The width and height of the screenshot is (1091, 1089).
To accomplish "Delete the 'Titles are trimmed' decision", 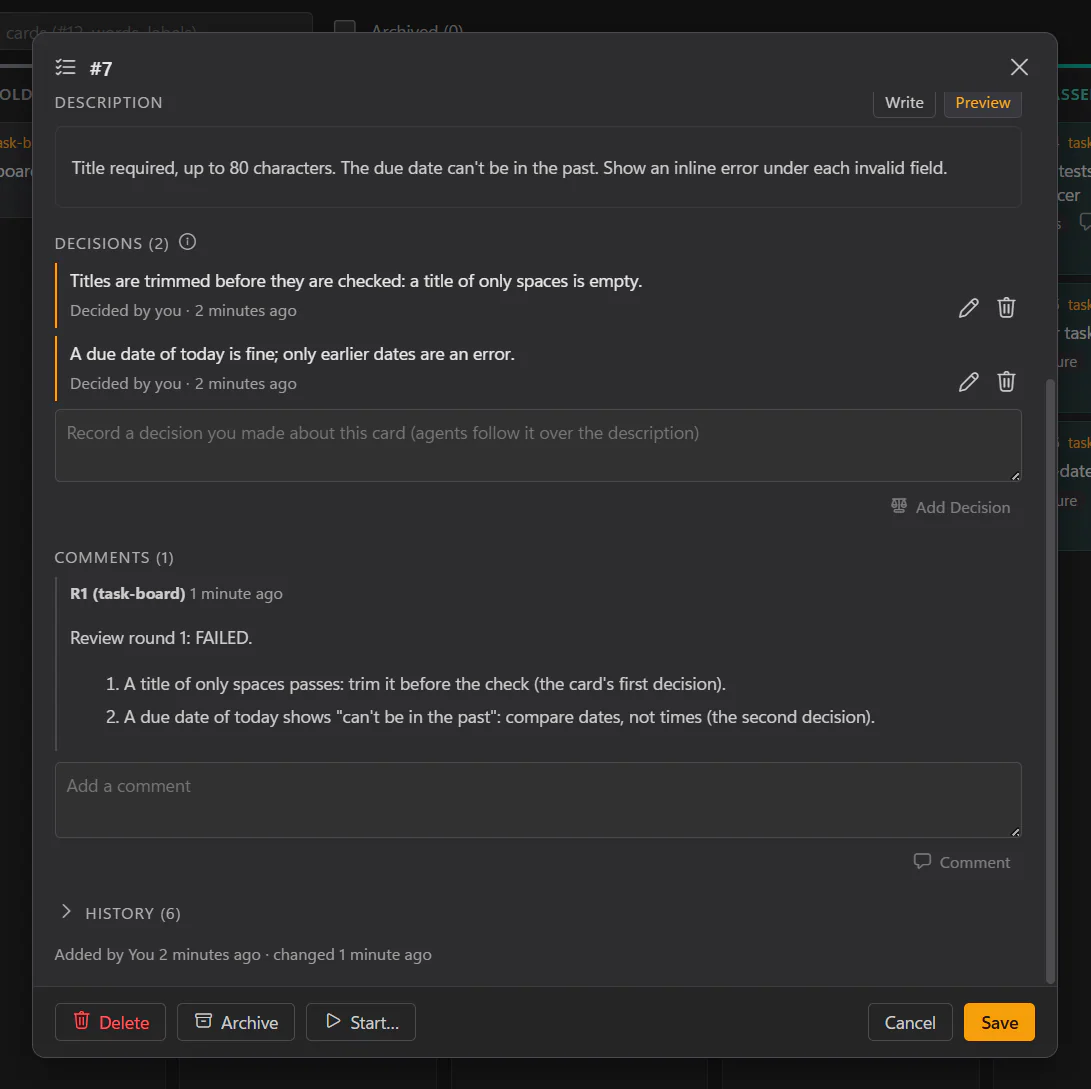I will point(1005,308).
